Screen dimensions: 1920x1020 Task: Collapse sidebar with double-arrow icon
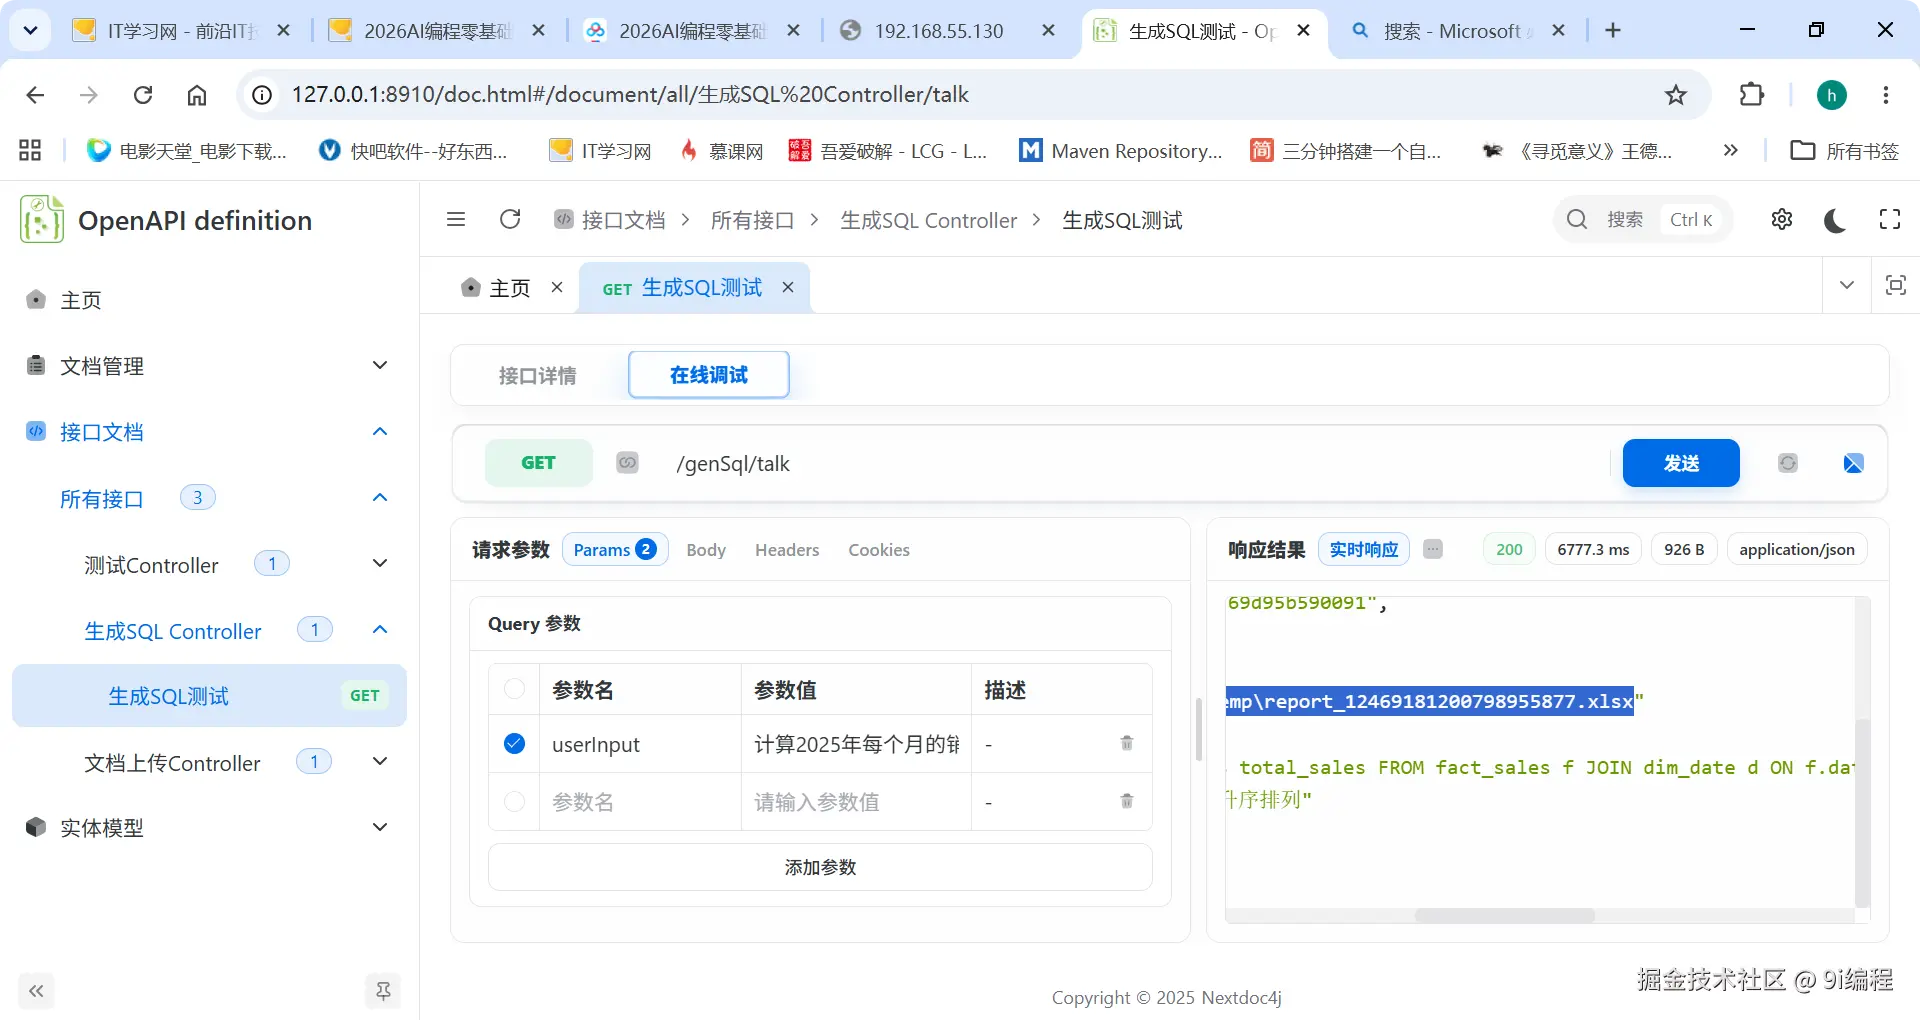pos(36,991)
